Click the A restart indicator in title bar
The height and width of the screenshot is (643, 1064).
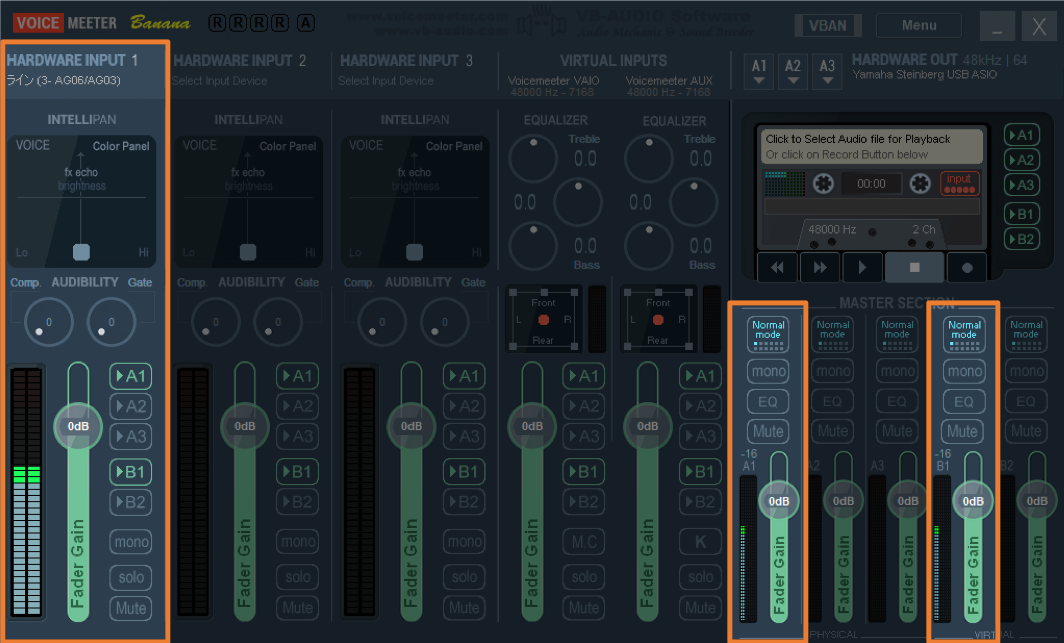(x=306, y=23)
